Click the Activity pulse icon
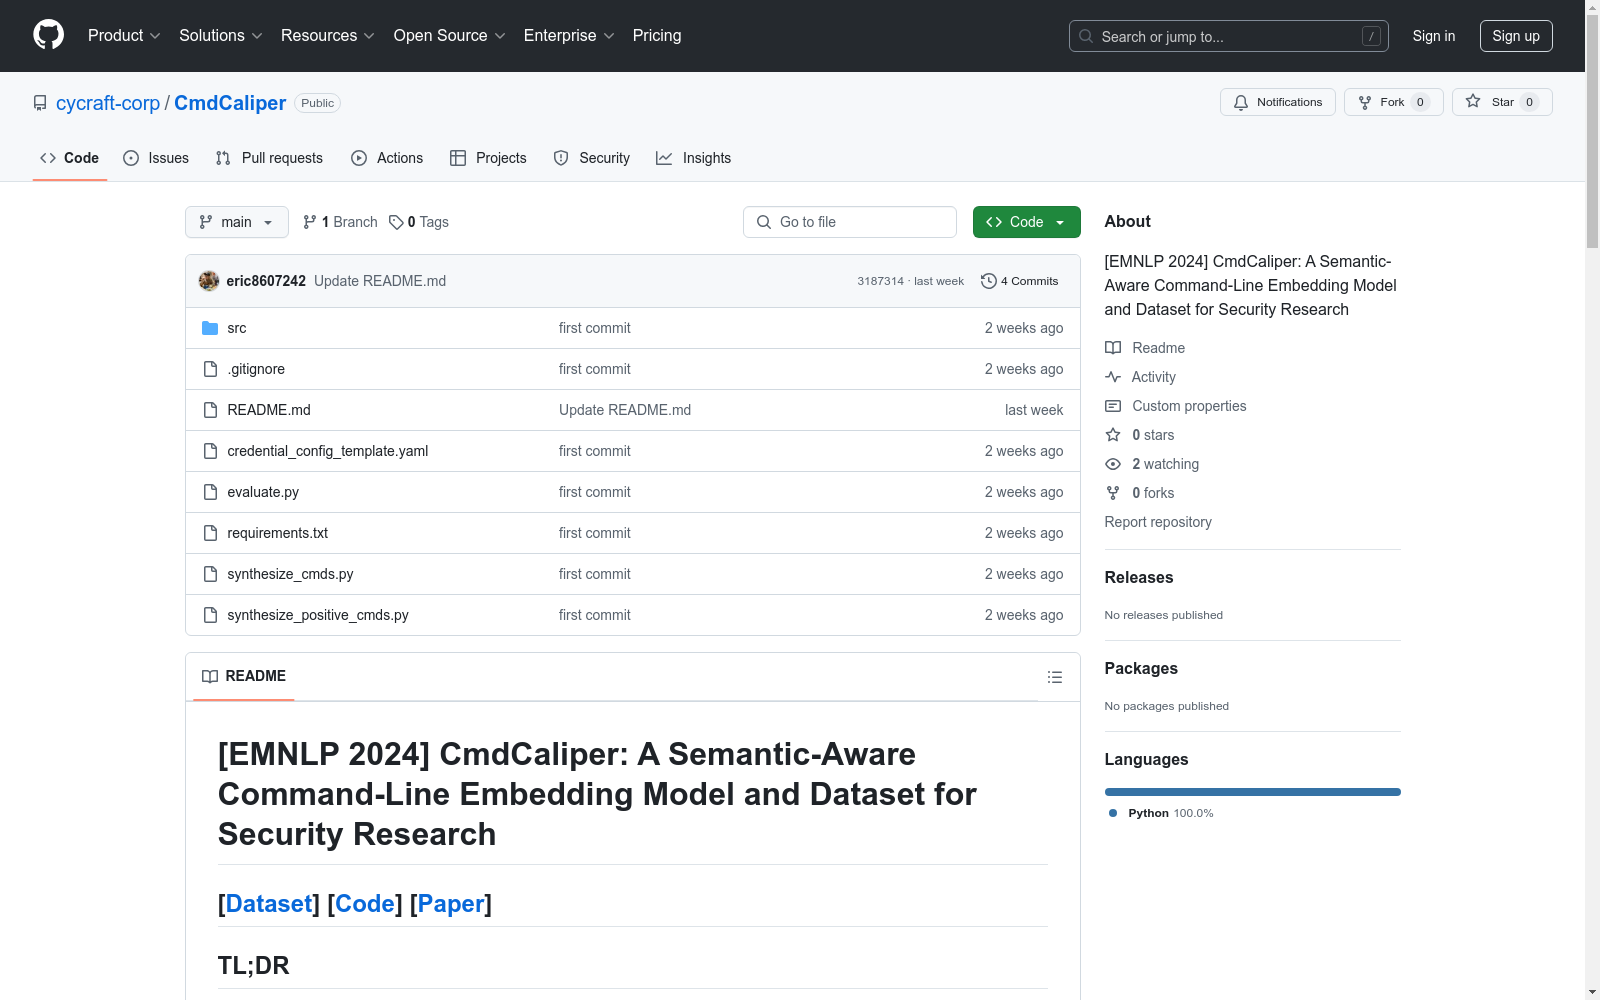Screen dimensions: 1600x1000 coord(1113,377)
